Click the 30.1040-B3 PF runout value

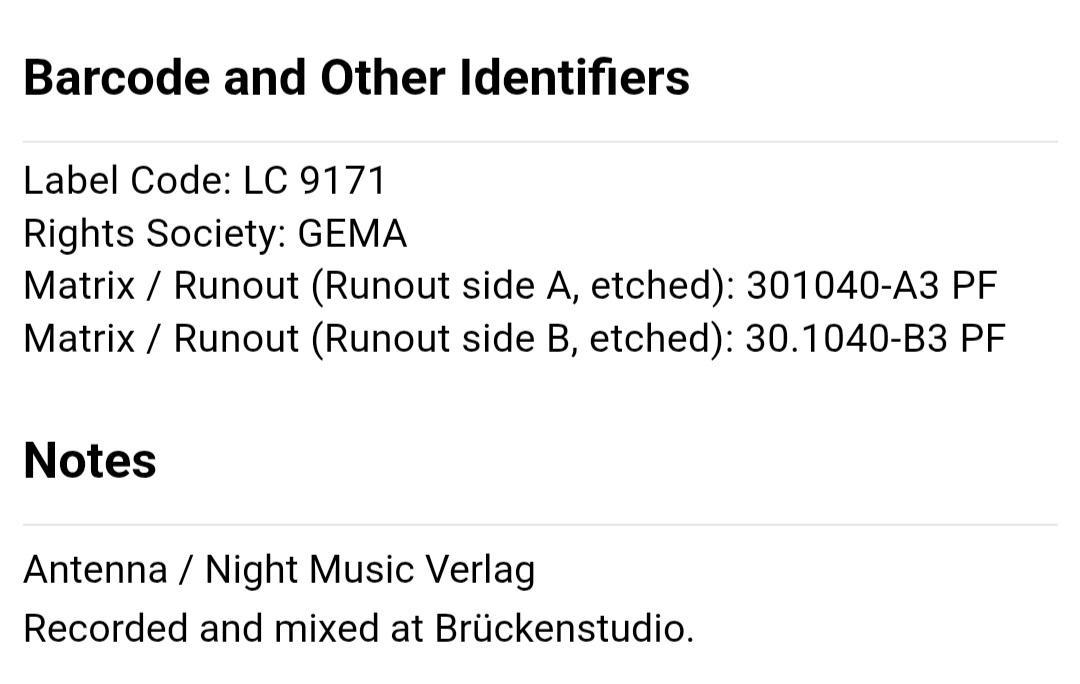(x=875, y=339)
